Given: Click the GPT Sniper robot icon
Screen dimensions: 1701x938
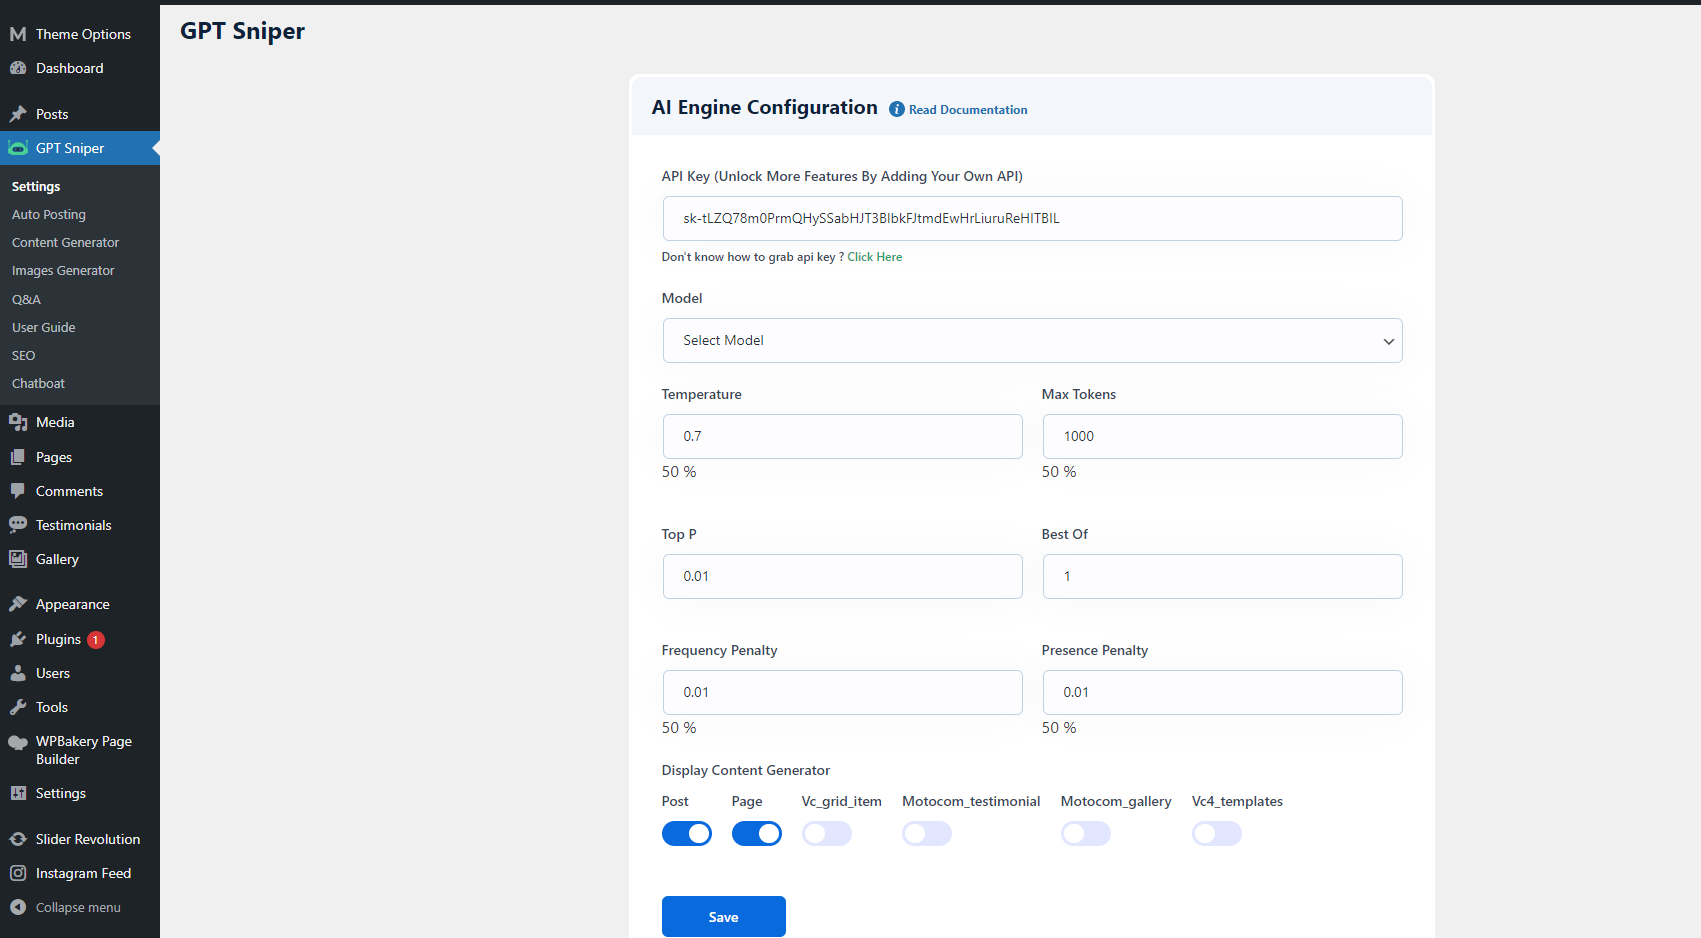Looking at the screenshot, I should point(18,148).
